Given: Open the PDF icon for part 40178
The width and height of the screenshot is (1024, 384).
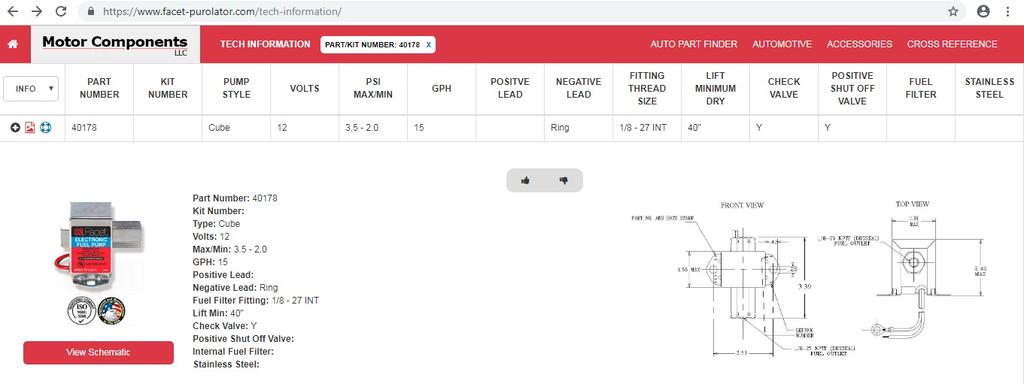Looking at the screenshot, I should point(30,128).
